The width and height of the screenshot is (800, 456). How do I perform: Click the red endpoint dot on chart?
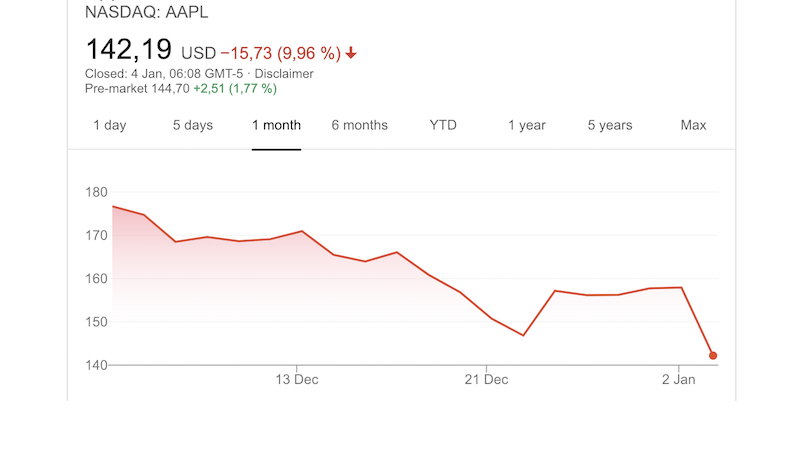tap(713, 356)
